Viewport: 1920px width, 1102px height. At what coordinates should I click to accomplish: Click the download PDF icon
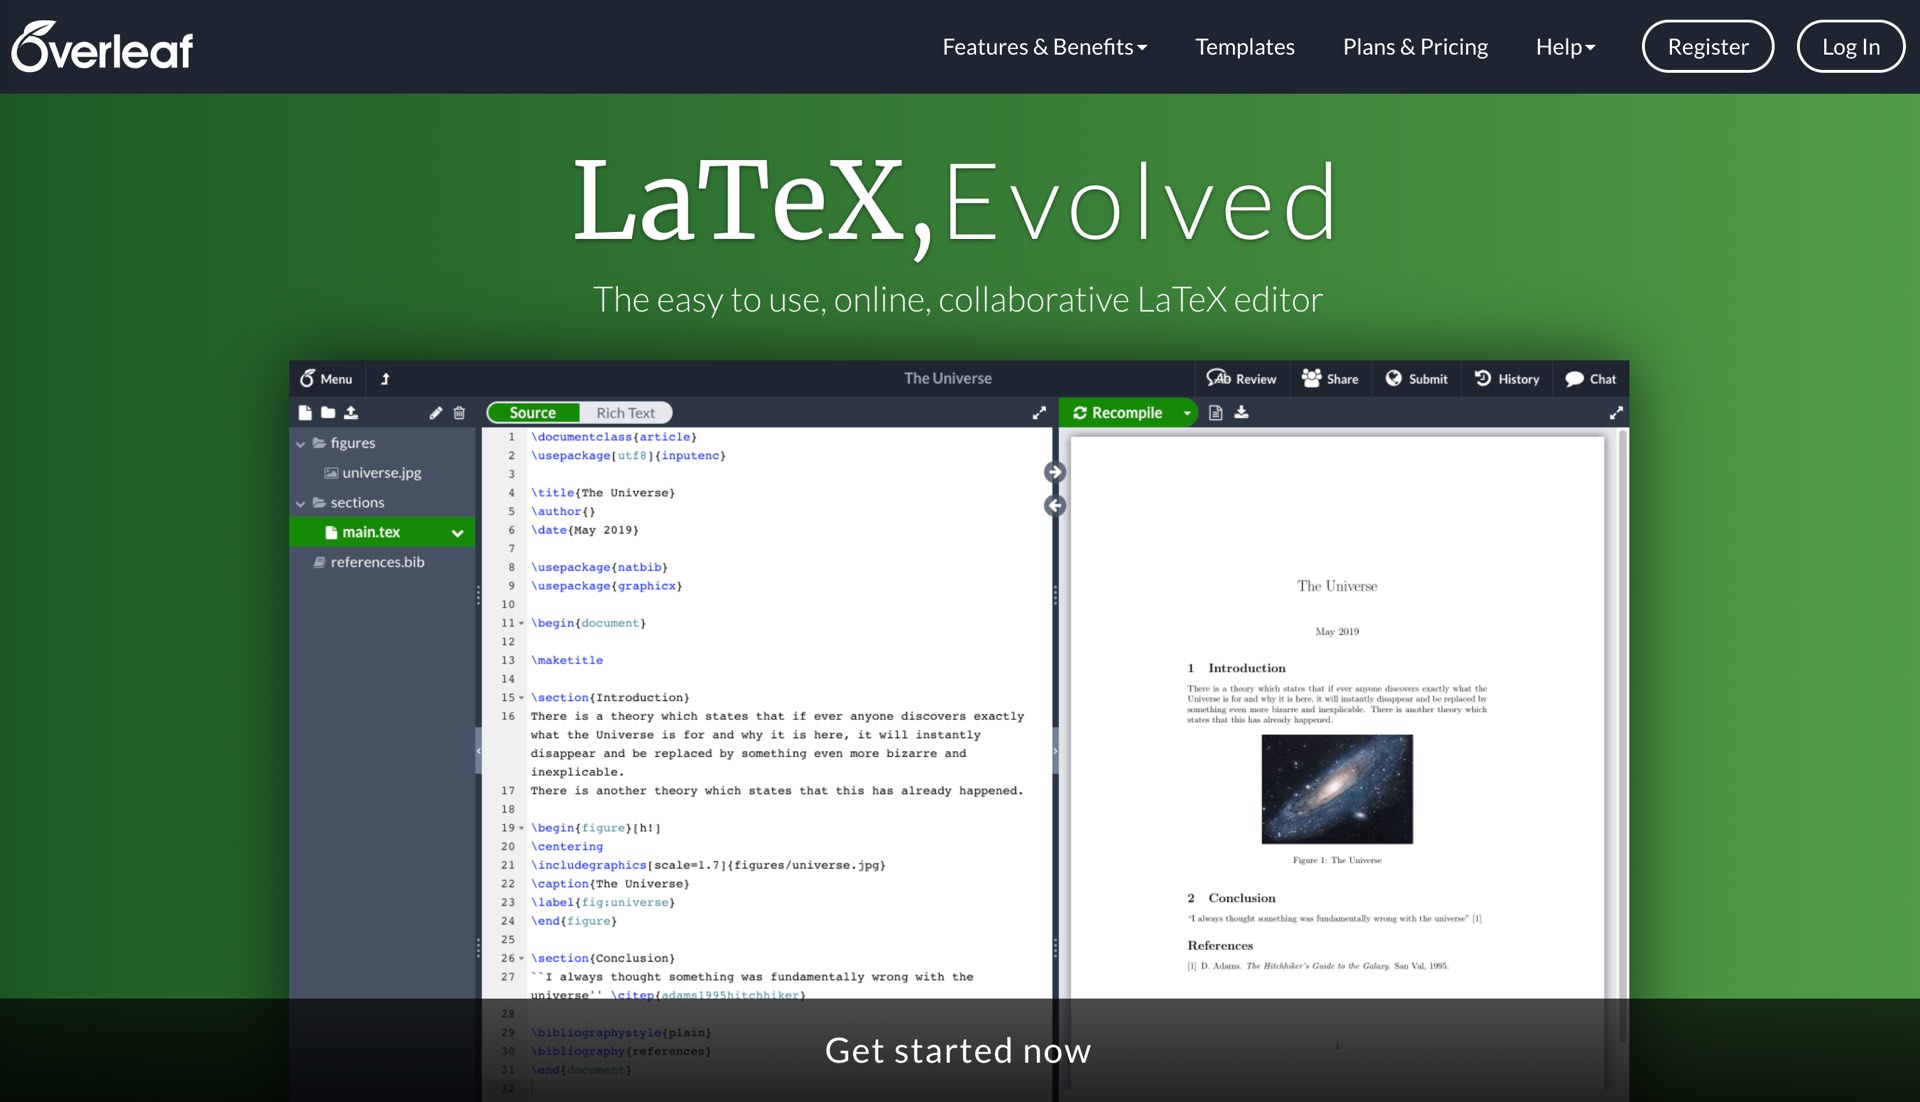click(x=1242, y=413)
